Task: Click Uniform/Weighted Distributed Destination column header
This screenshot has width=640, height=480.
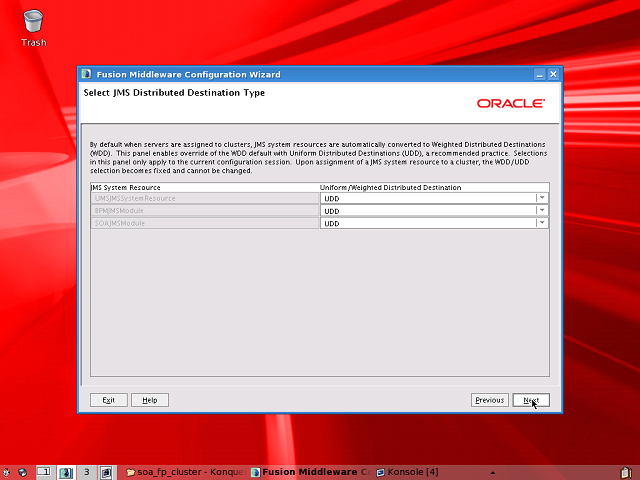Action: 434,187
